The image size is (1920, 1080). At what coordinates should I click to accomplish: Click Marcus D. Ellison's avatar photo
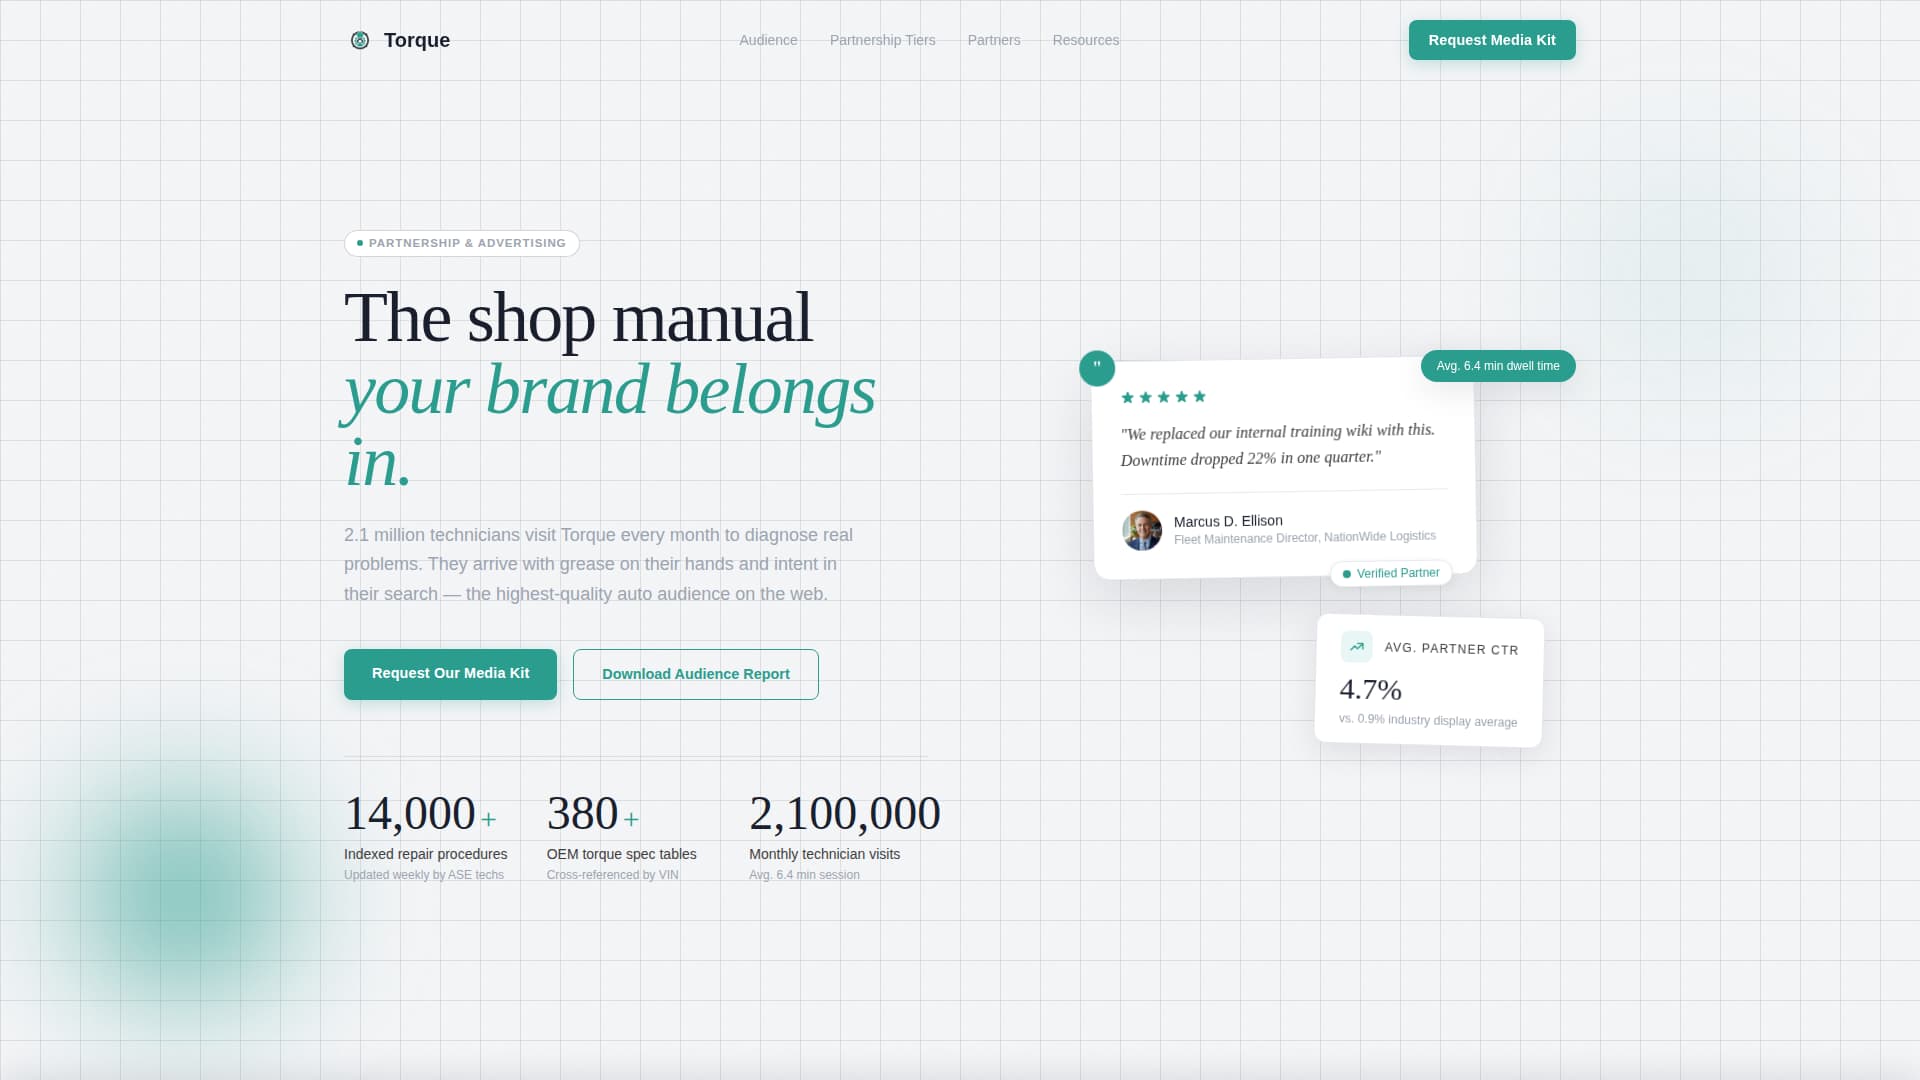pos(1142,530)
